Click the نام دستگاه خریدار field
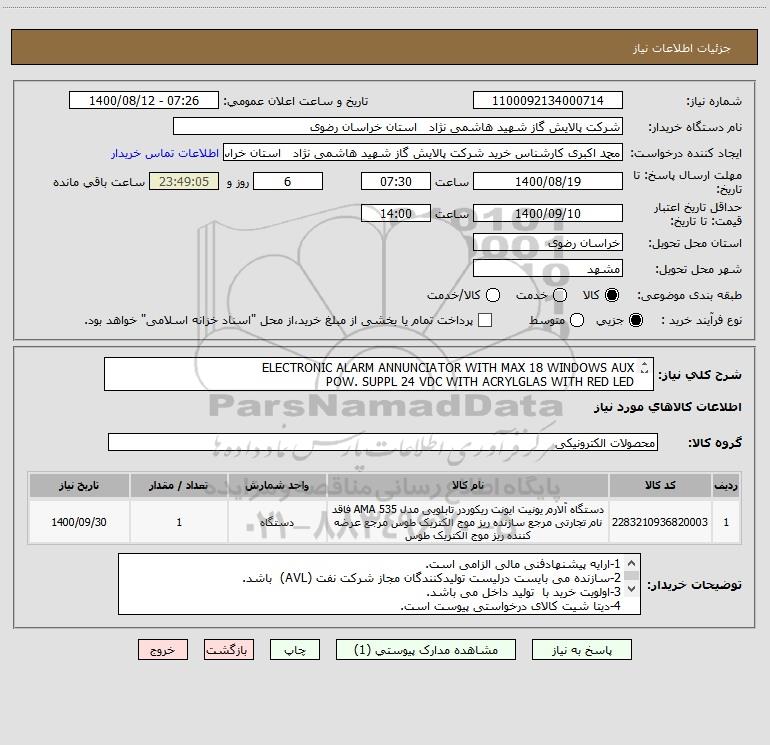Image resolution: width=770 pixels, height=745 pixels. click(398, 127)
